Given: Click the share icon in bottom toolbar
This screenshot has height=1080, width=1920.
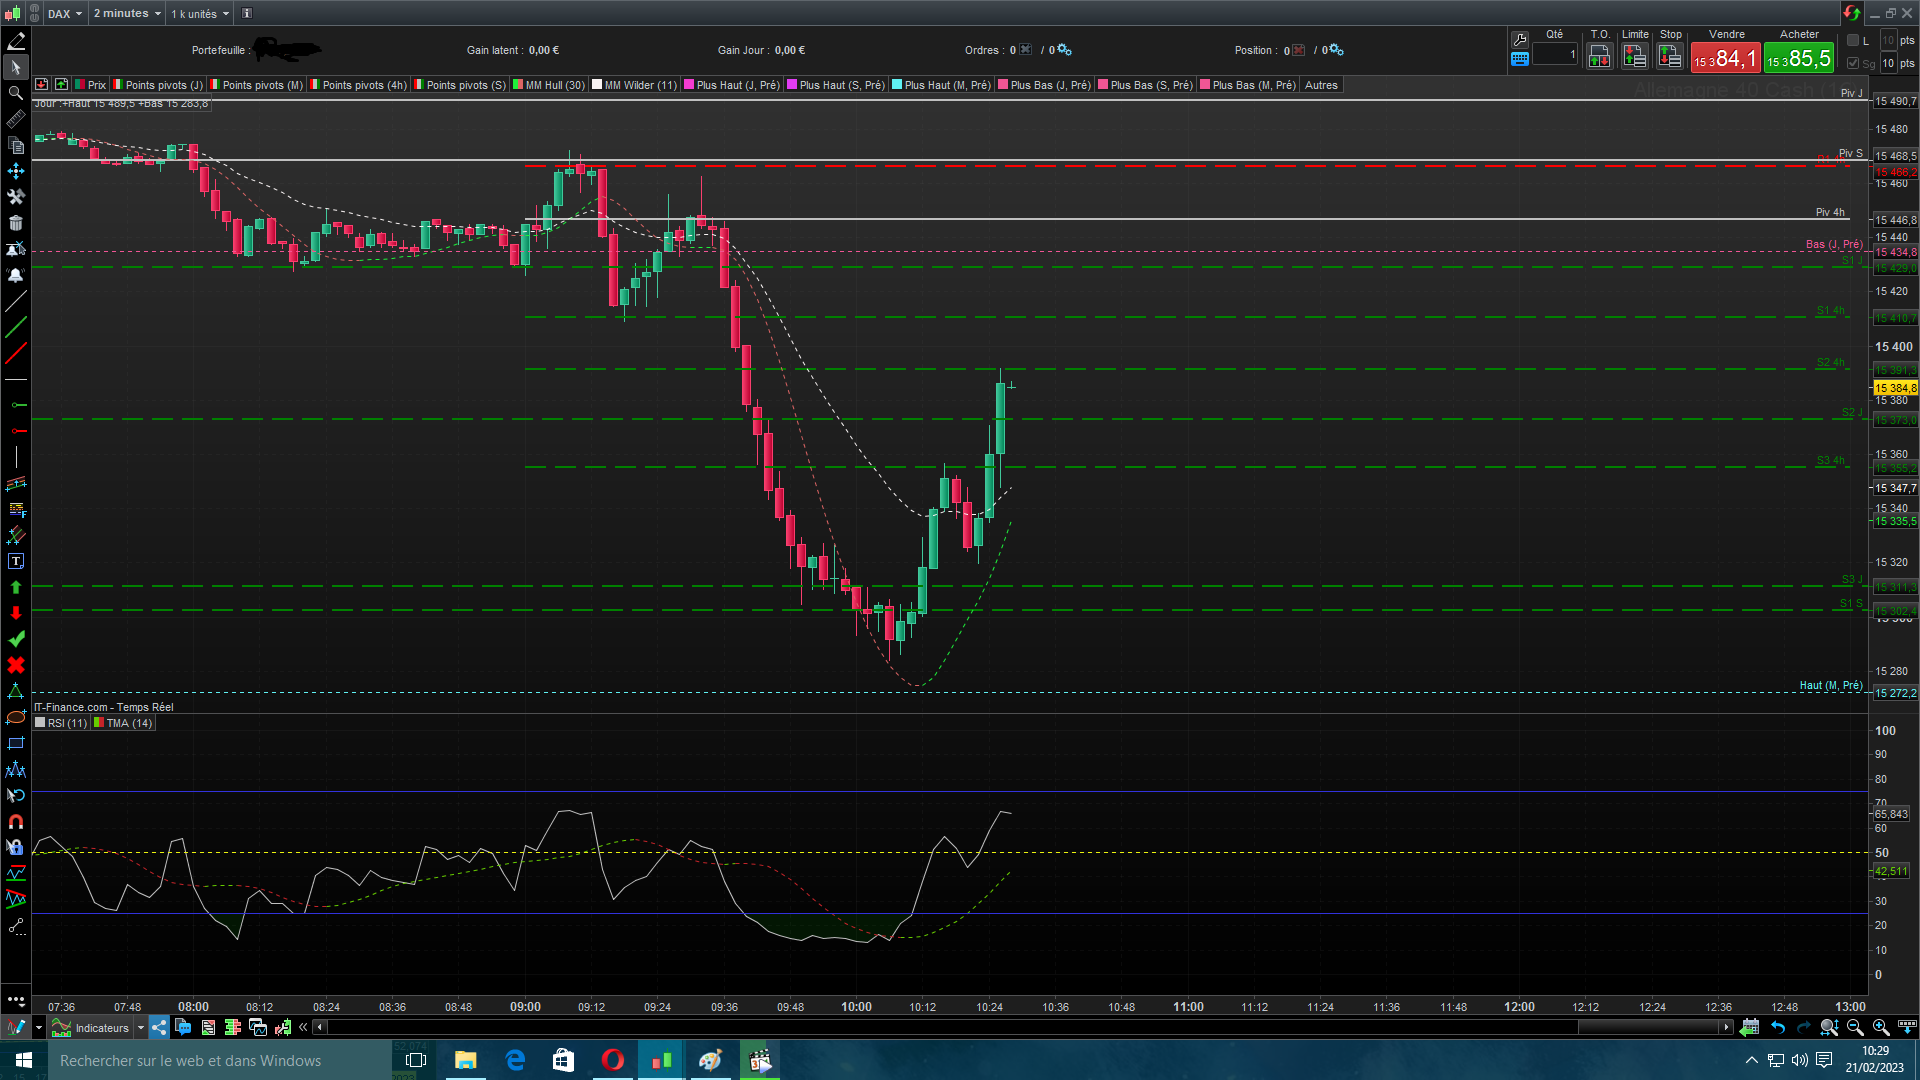Looking at the screenshot, I should [160, 1027].
